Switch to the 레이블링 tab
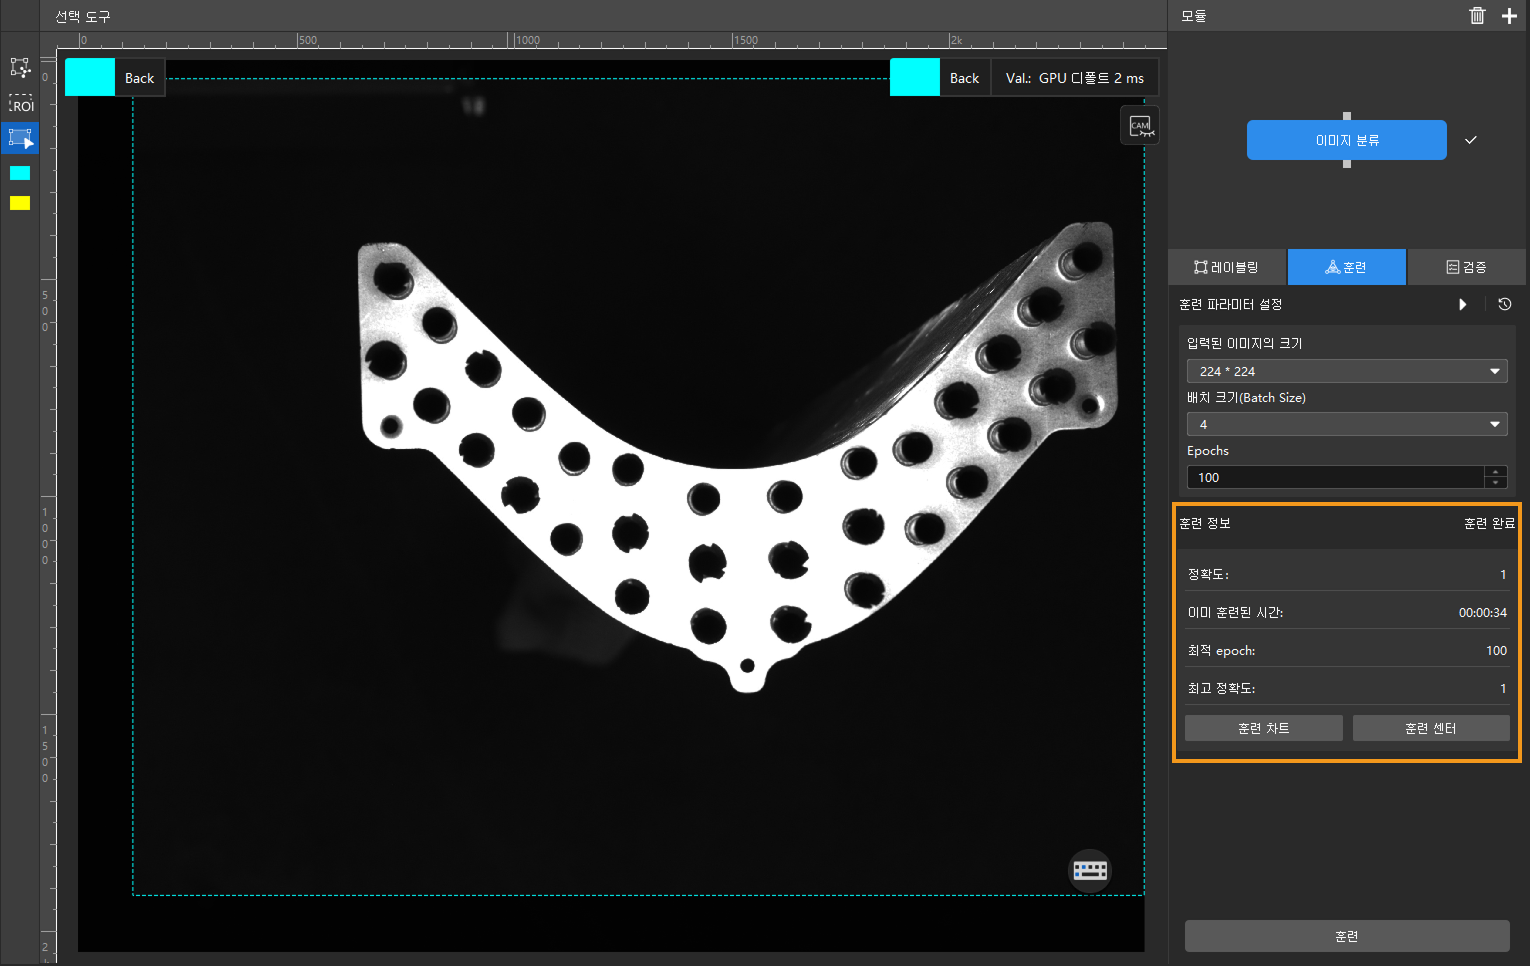 (x=1227, y=267)
